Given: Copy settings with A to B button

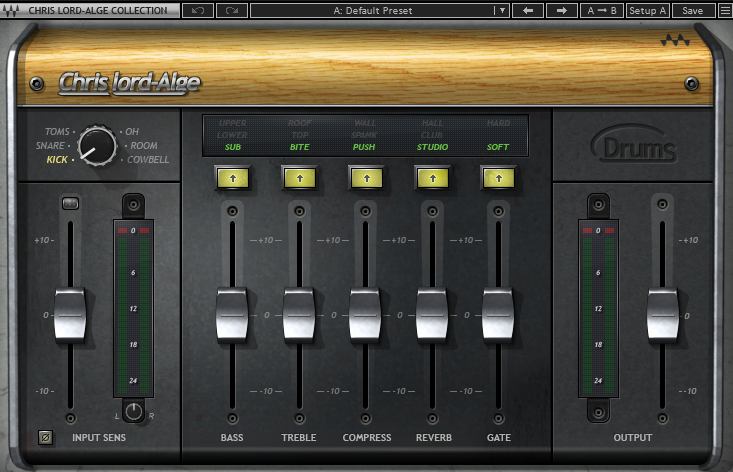Looking at the screenshot, I should coord(602,10).
